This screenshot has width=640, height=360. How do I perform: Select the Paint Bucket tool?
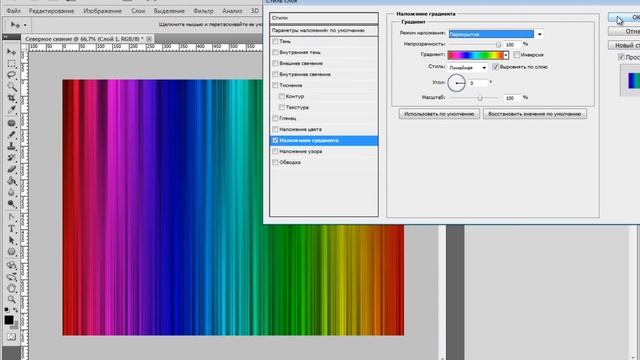coord(11,181)
